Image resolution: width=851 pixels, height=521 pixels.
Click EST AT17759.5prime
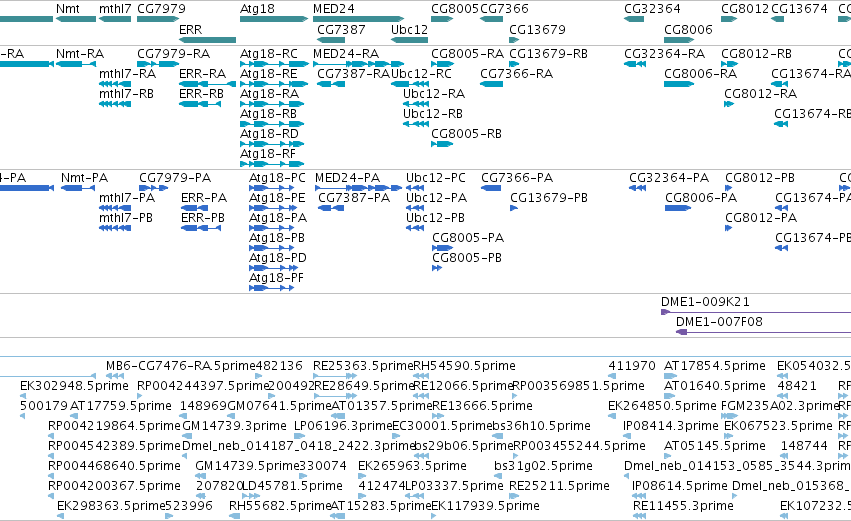pos(121,406)
